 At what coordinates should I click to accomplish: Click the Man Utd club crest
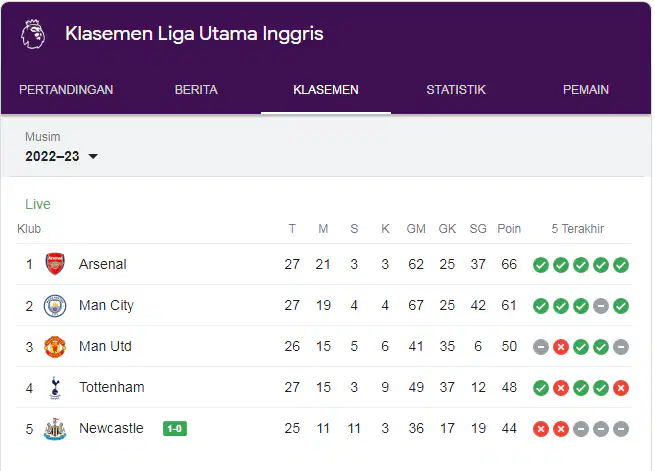(55, 347)
